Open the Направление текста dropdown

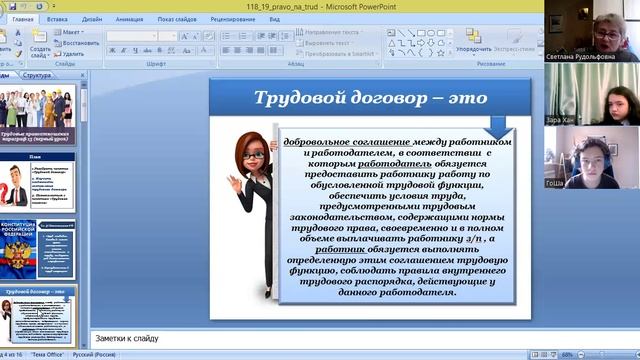(329, 32)
